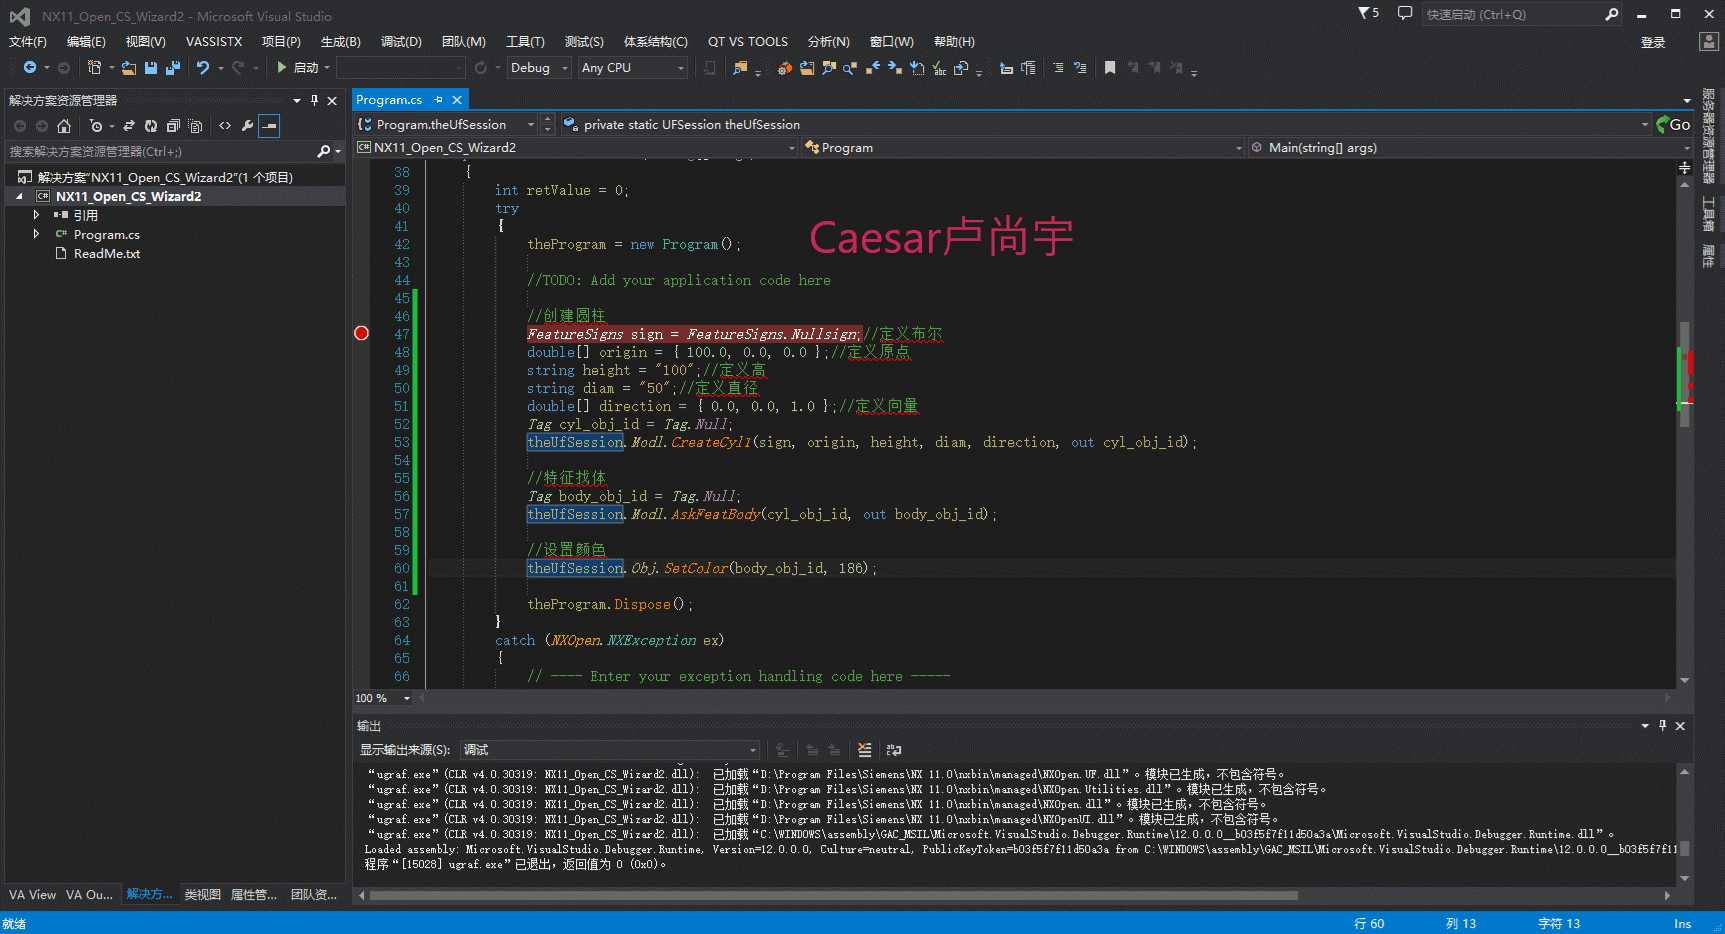Pin the Program.cs tab

coord(438,100)
